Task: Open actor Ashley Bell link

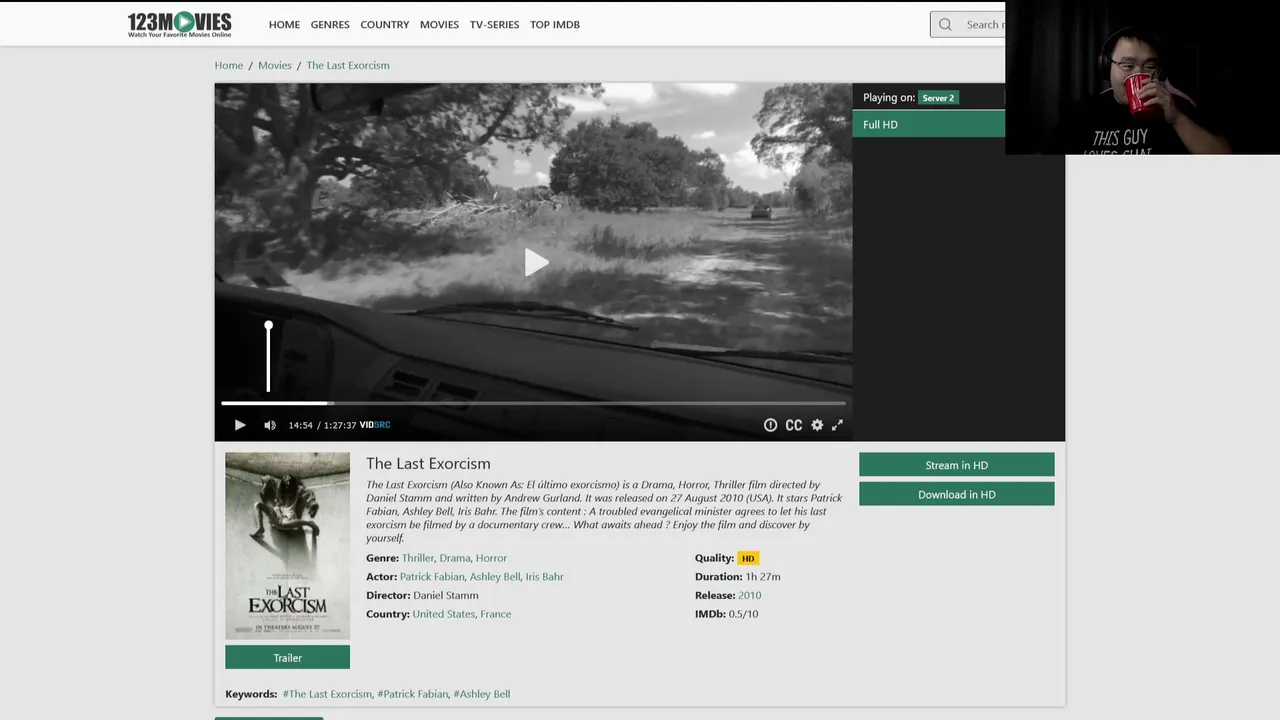Action: point(495,577)
